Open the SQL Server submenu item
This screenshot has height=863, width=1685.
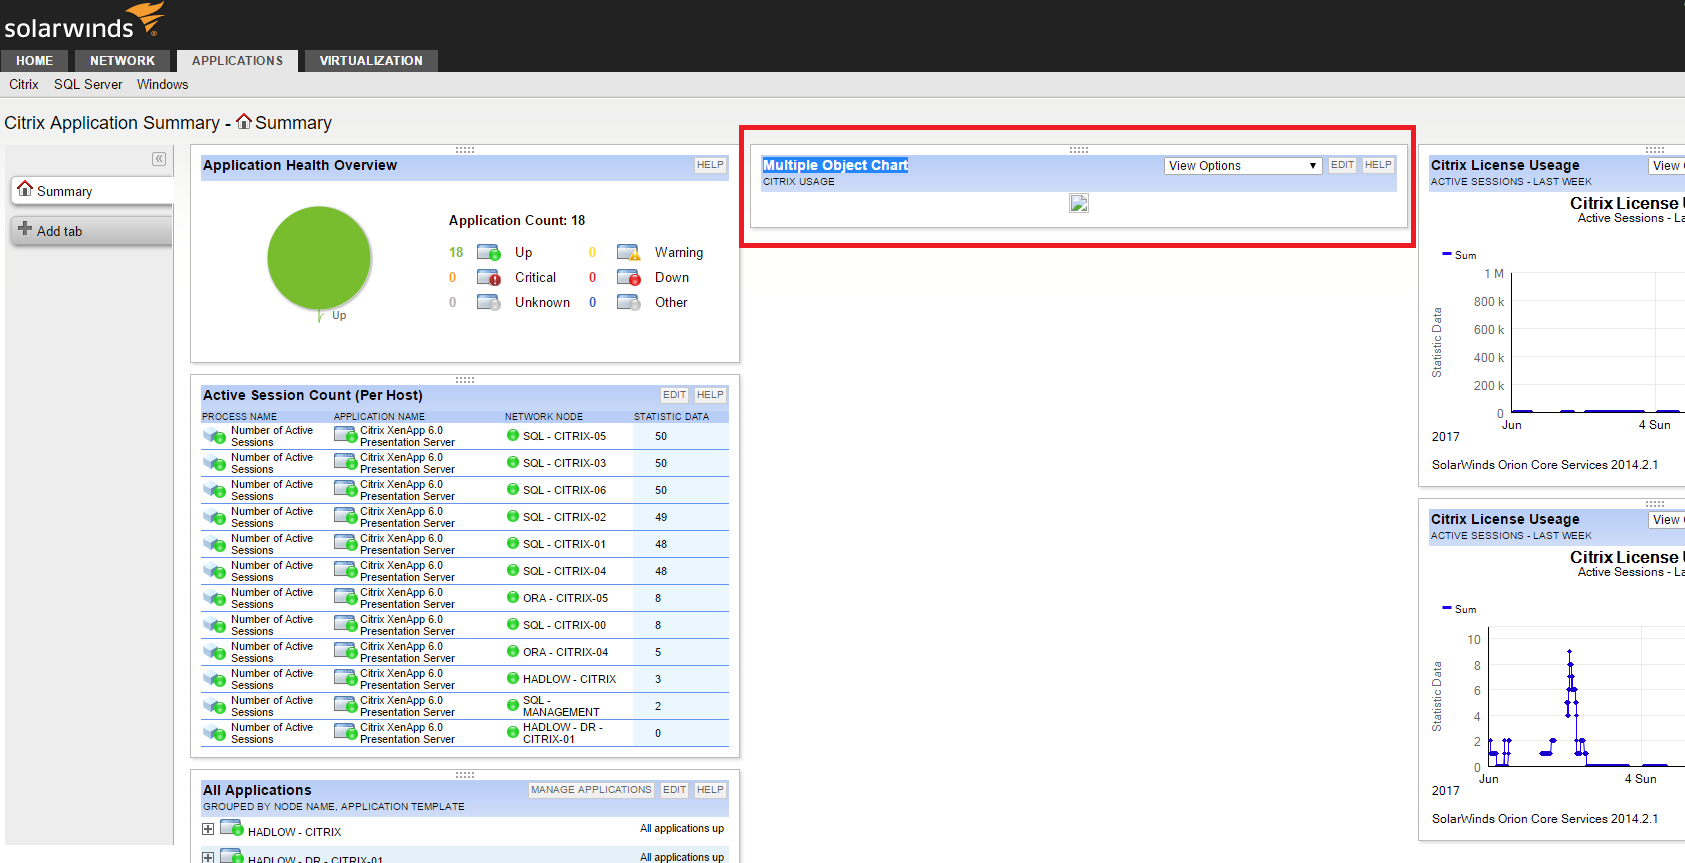pyautogui.click(x=88, y=85)
